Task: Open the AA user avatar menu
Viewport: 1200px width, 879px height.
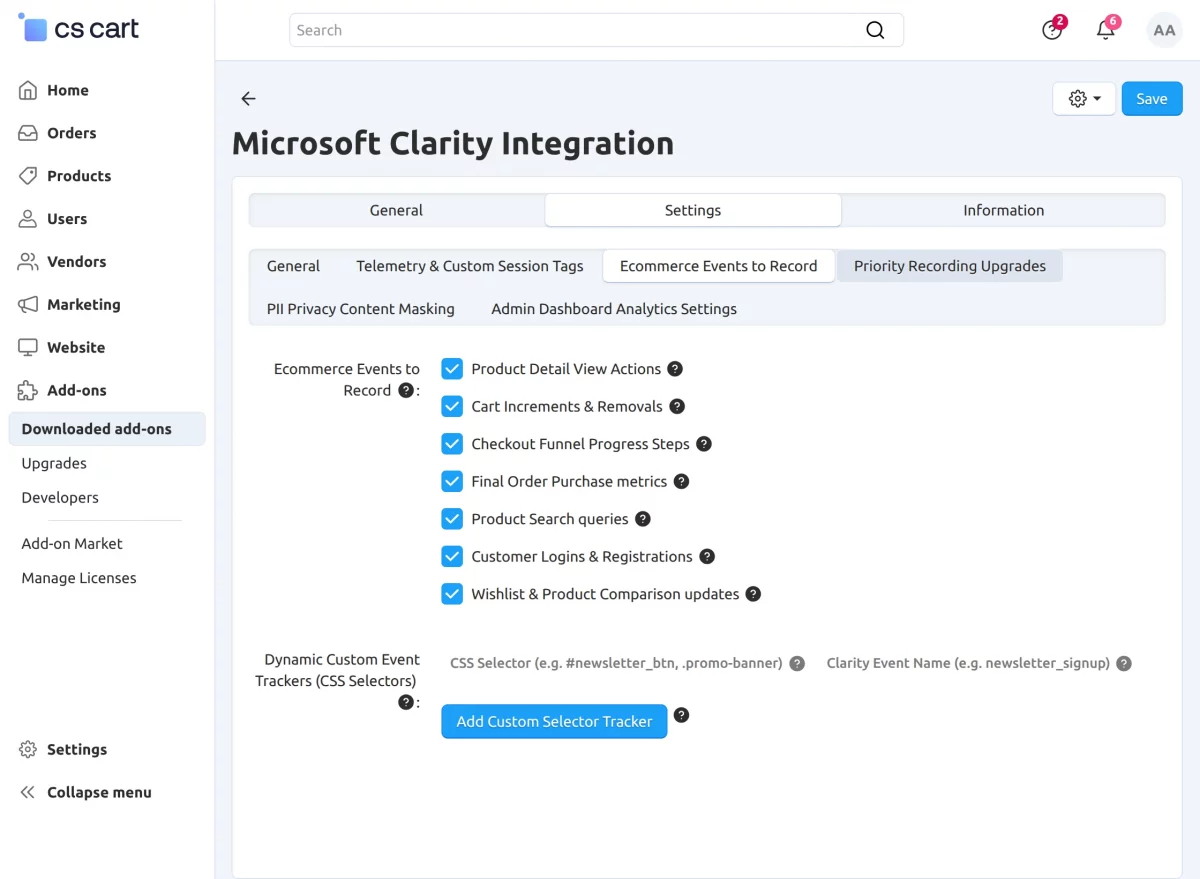Action: (x=1164, y=30)
